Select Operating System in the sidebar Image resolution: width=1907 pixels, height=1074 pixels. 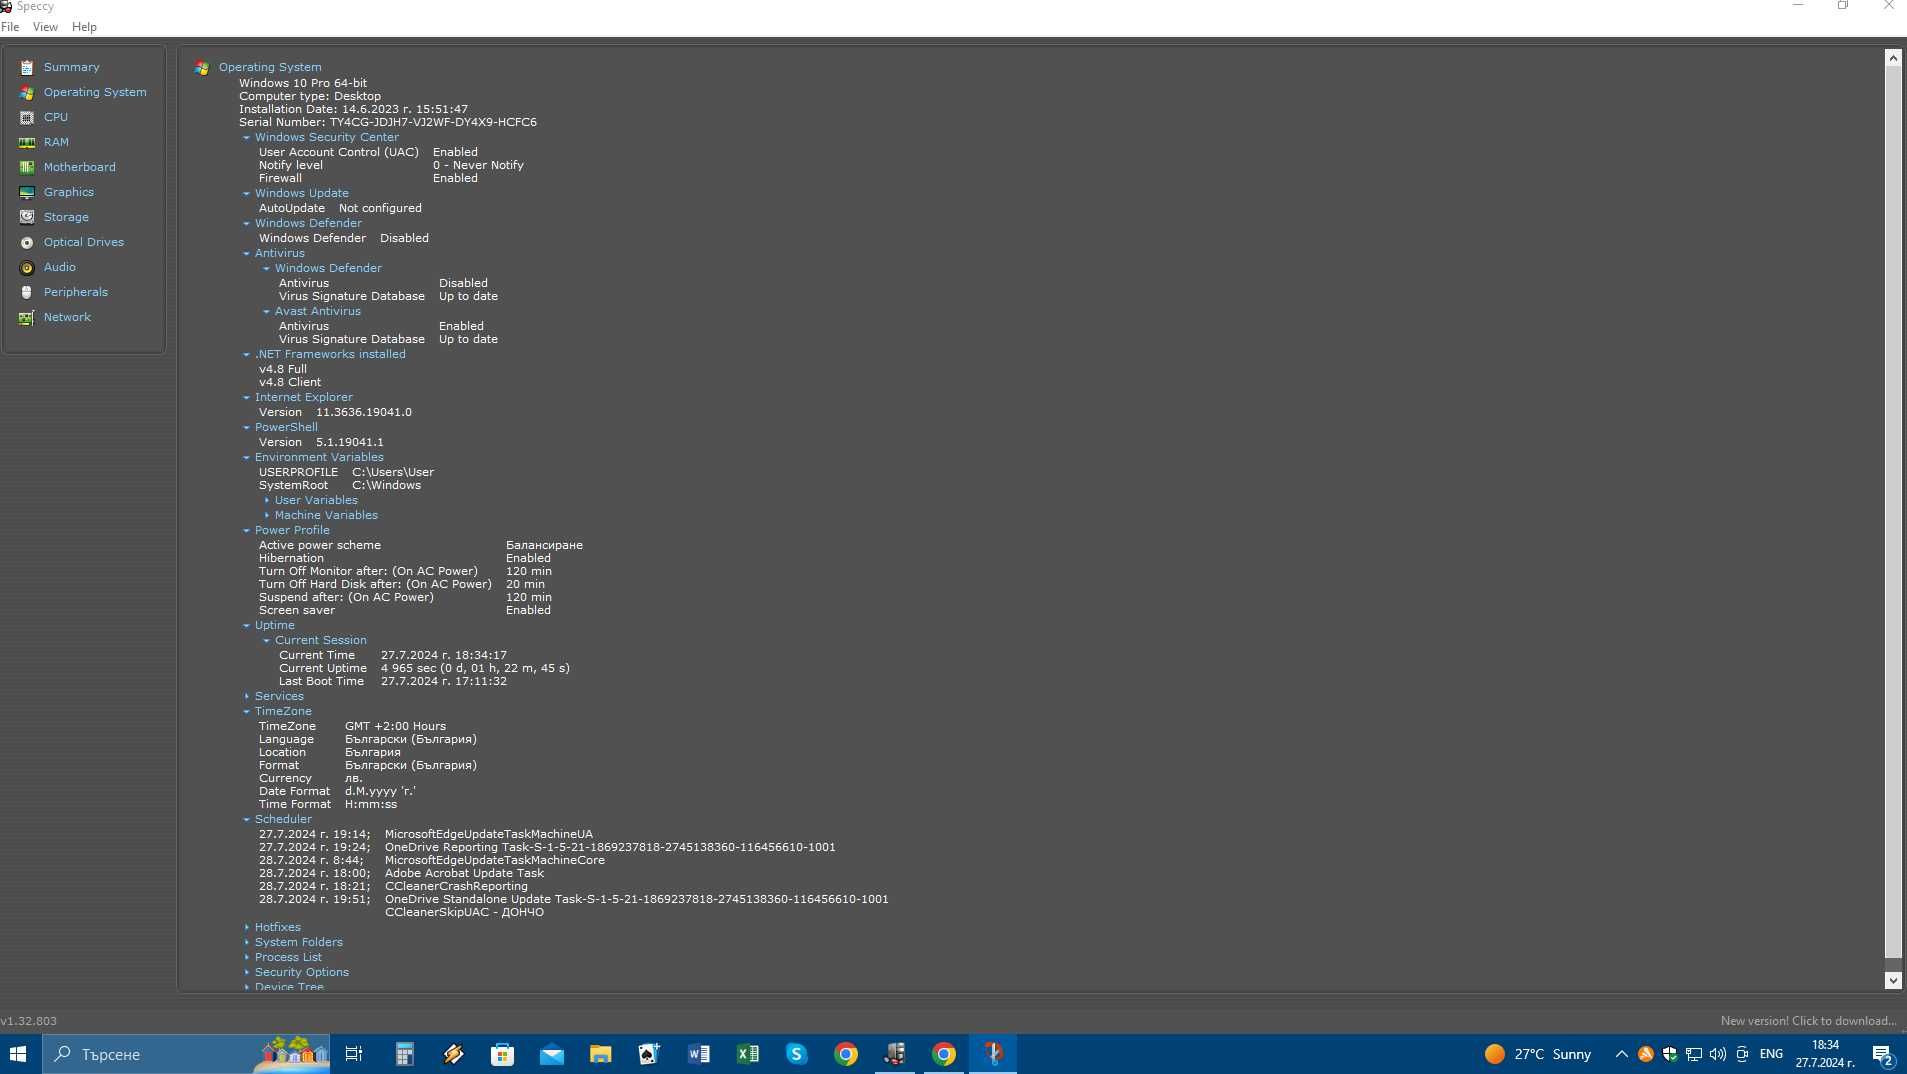click(95, 92)
